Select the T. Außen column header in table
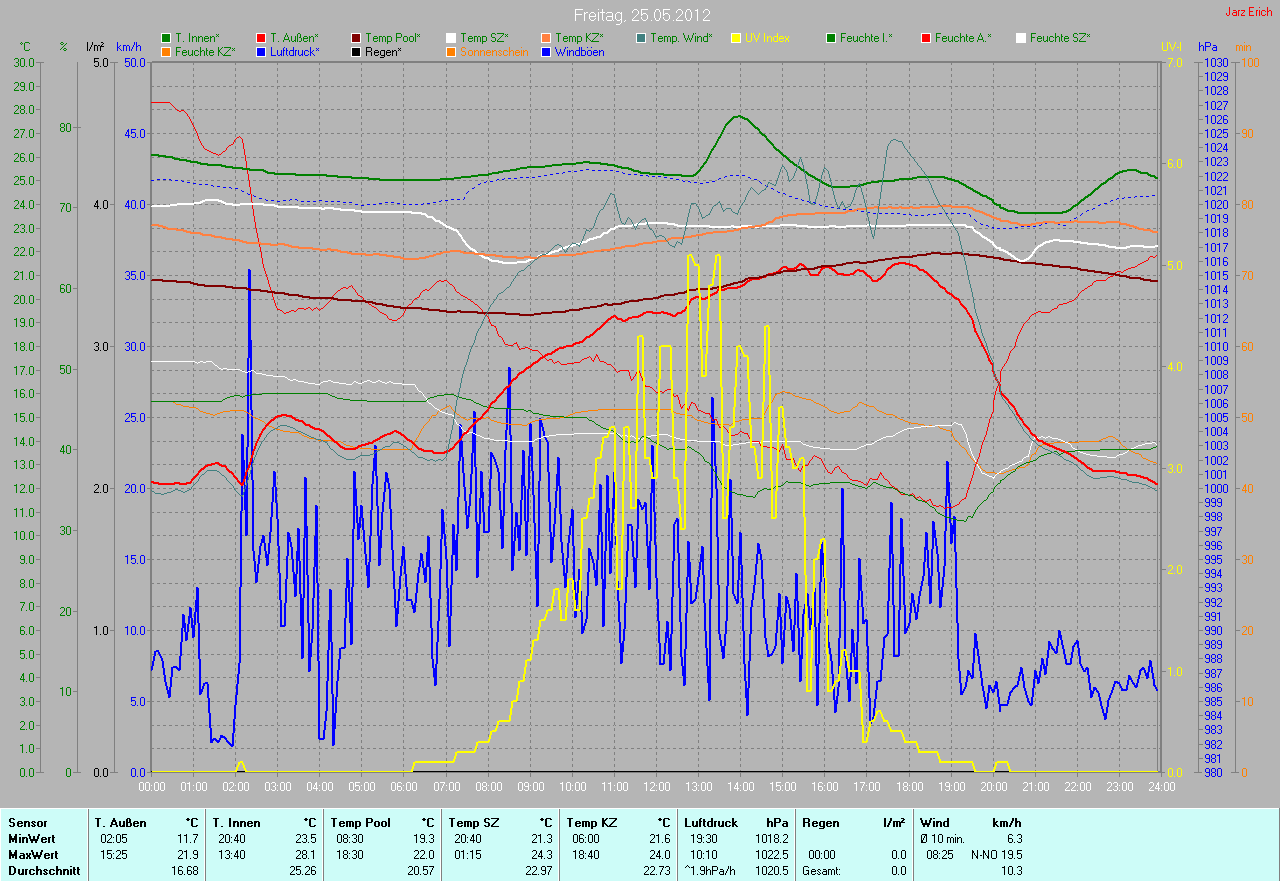The width and height of the screenshot is (1280, 881). pyautogui.click(x=121, y=823)
